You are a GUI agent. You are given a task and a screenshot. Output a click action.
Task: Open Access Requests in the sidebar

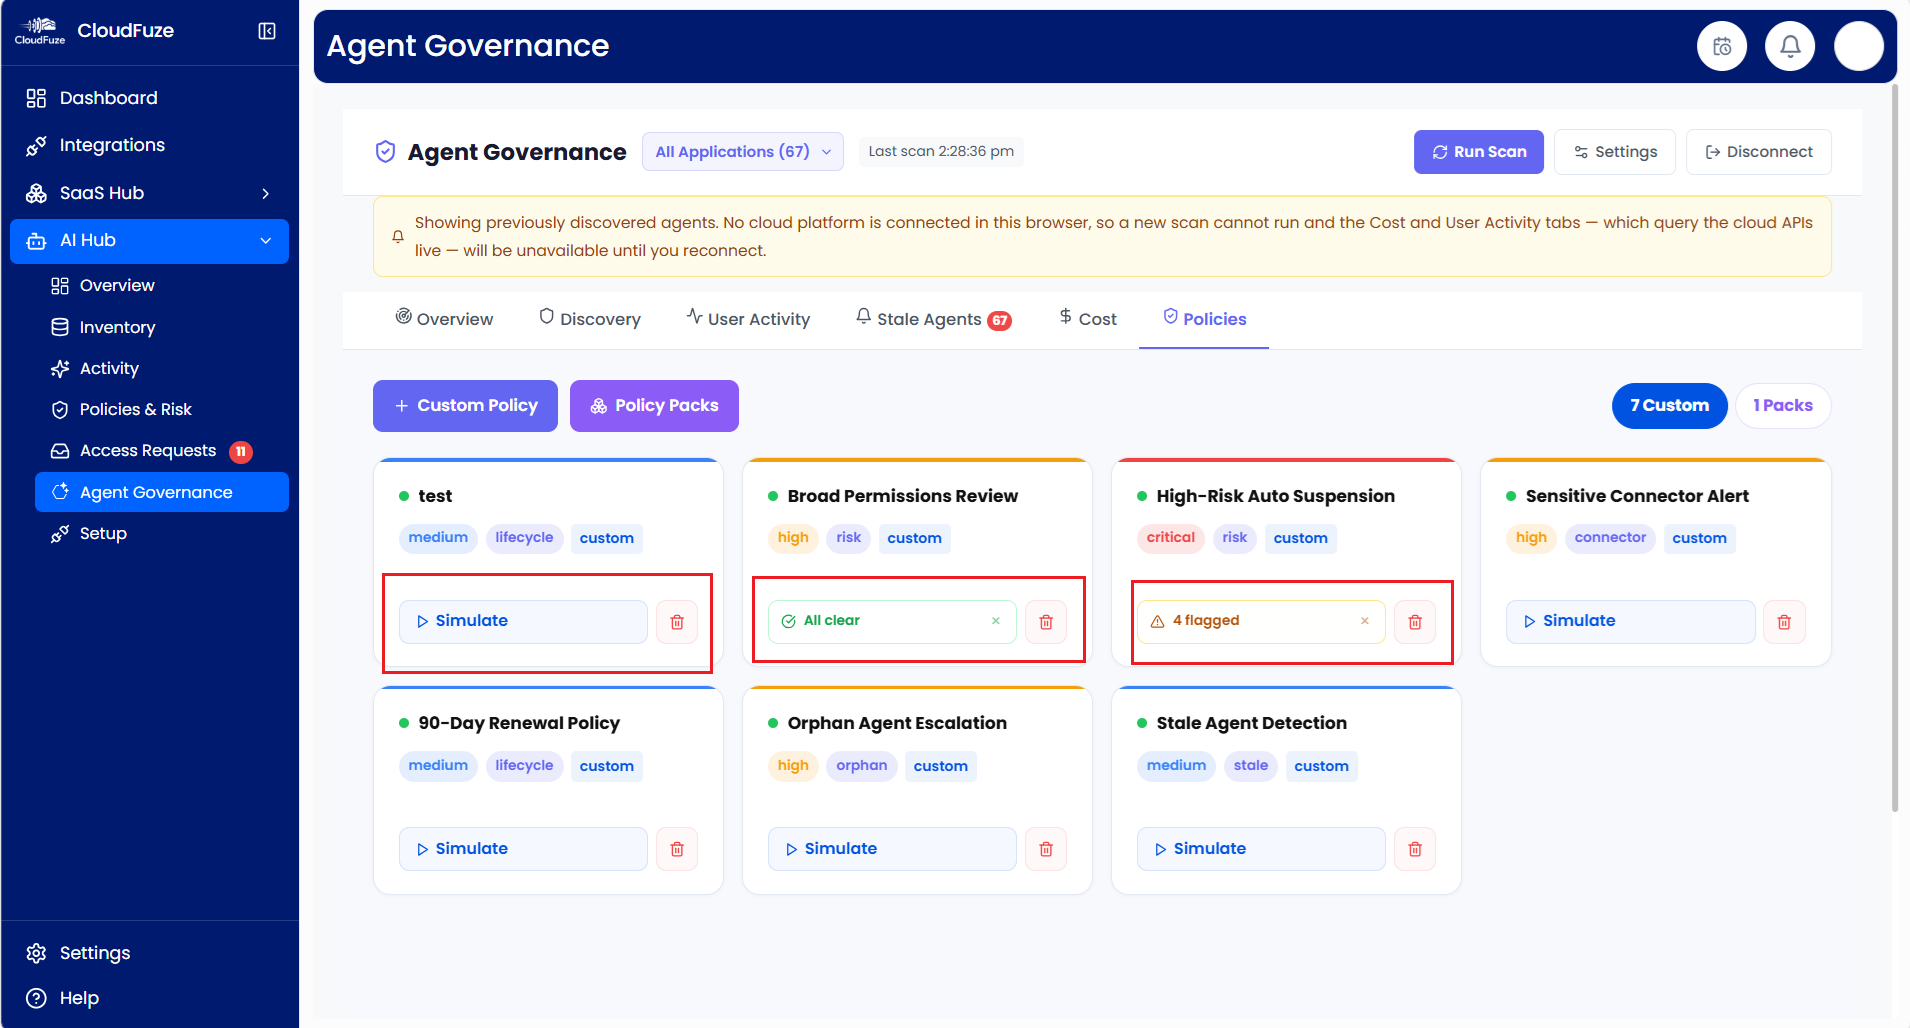pyautogui.click(x=162, y=451)
